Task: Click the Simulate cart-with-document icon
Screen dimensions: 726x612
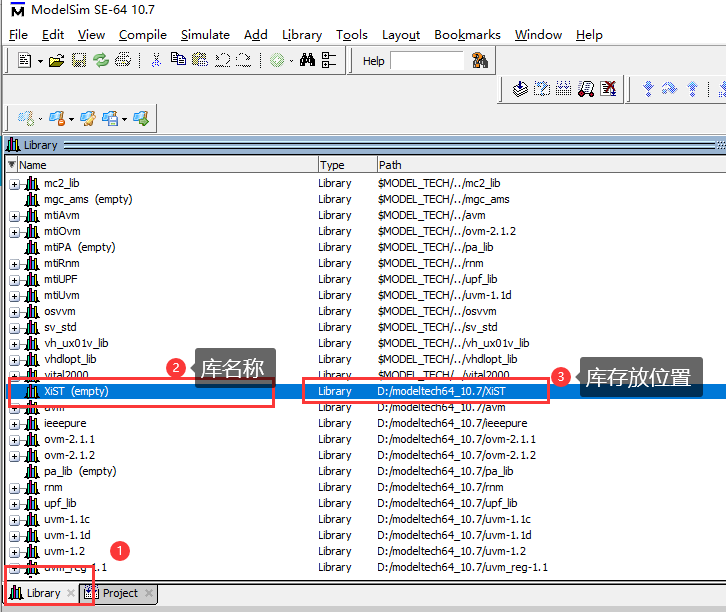Action: pos(586,88)
